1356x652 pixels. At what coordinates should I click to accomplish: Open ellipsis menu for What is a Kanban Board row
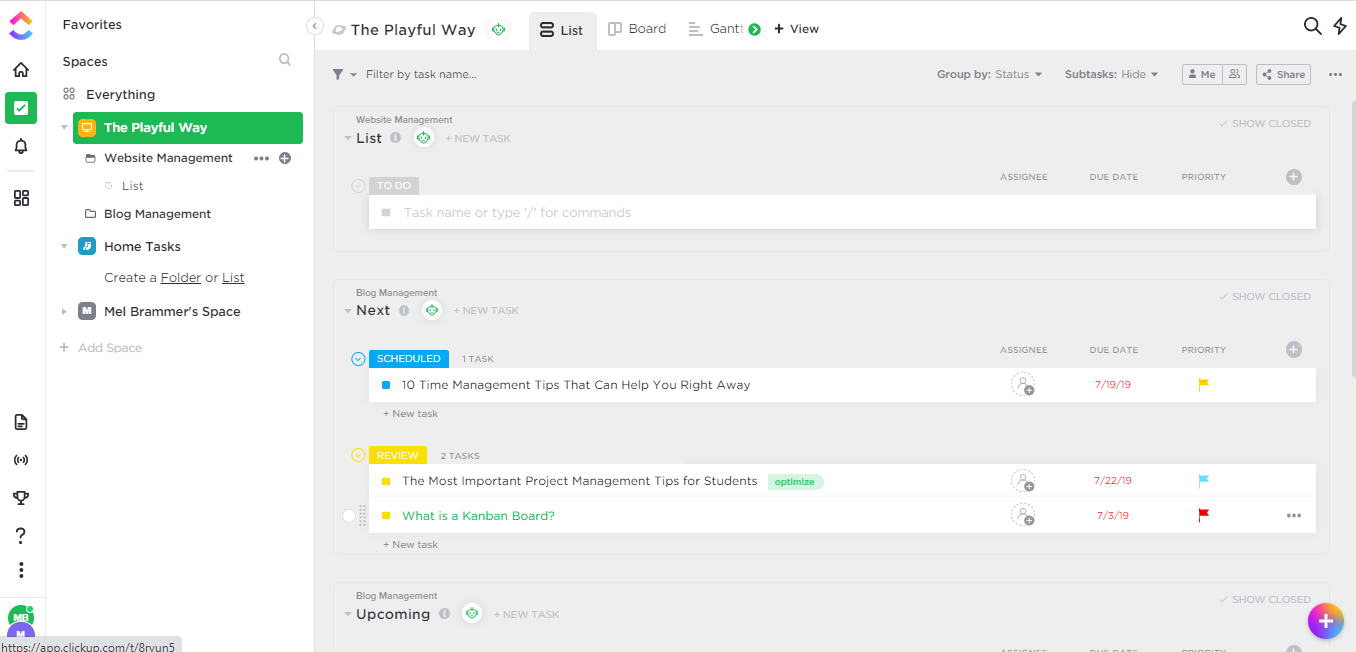pyautogui.click(x=1294, y=516)
